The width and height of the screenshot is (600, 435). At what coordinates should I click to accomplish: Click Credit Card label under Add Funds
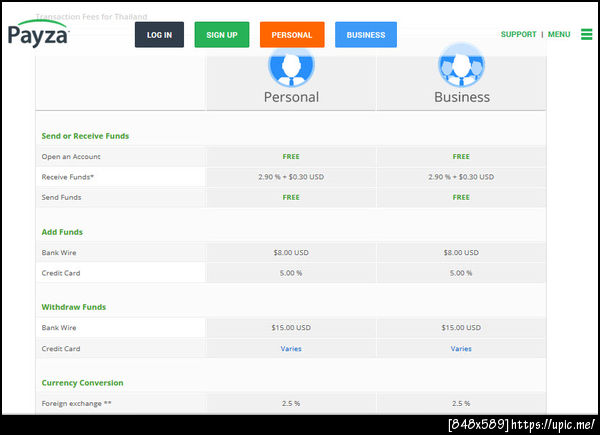tap(61, 273)
